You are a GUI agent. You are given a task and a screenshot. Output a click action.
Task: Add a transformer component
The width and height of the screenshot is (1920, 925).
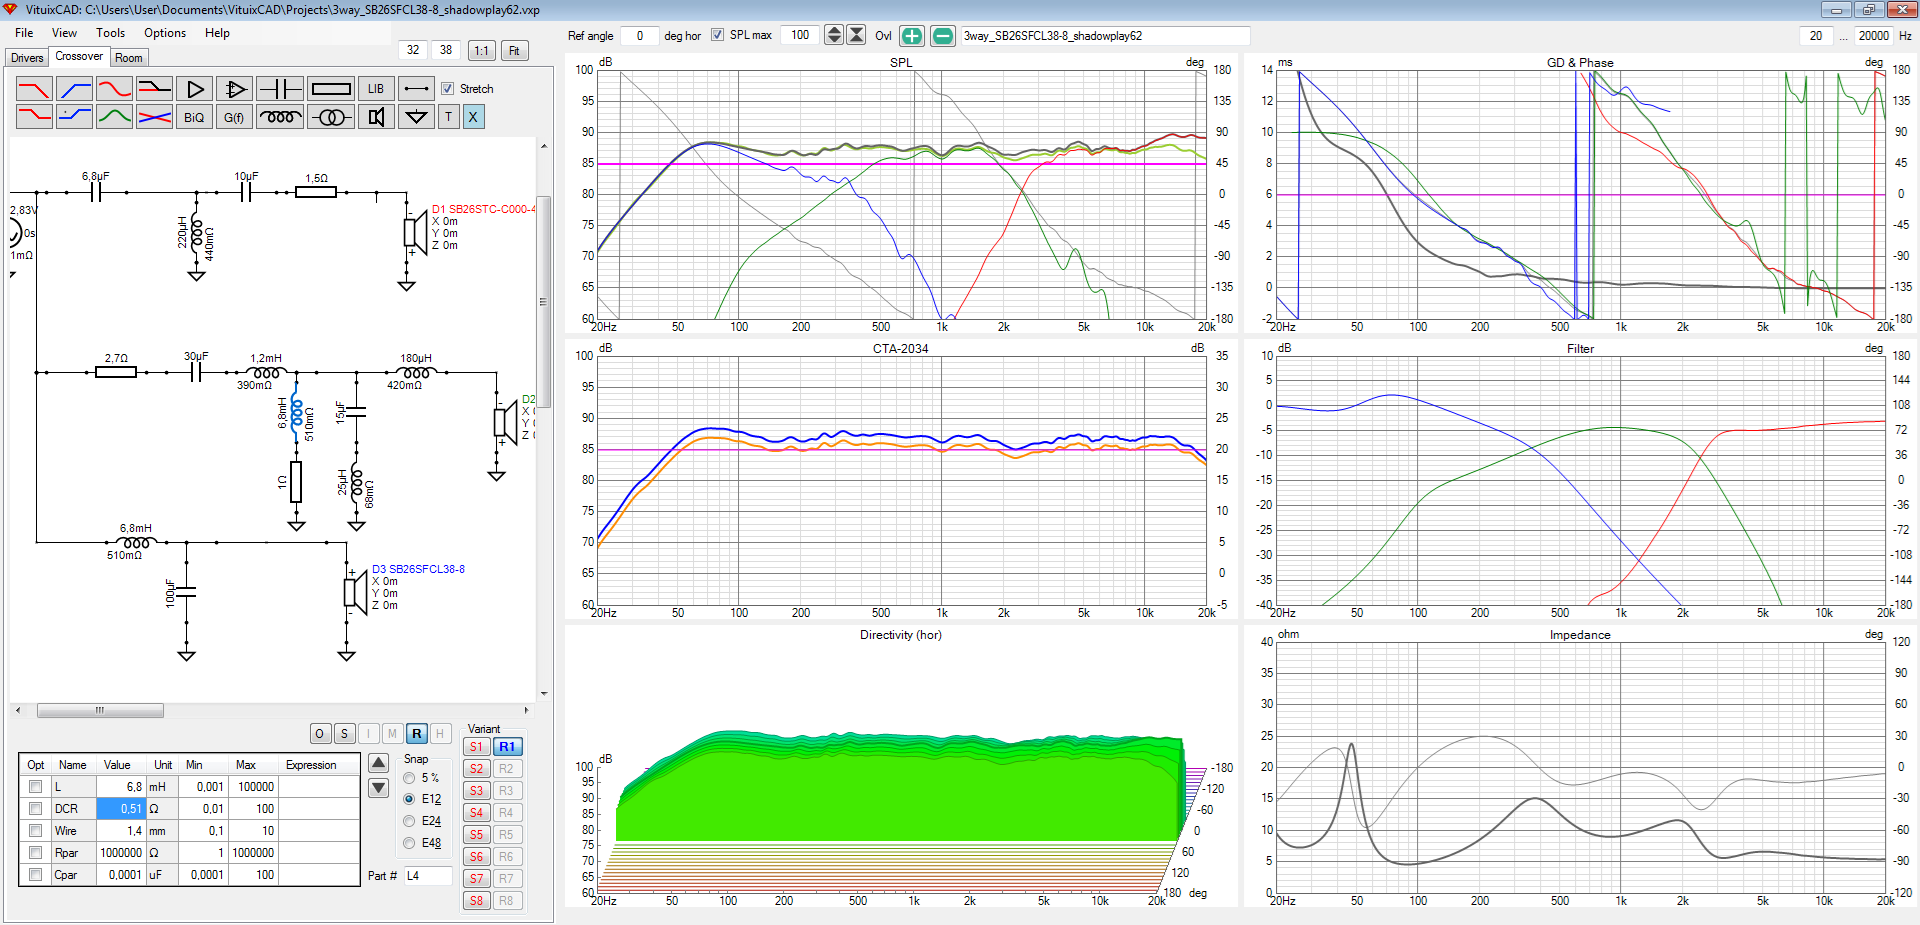[x=331, y=117]
